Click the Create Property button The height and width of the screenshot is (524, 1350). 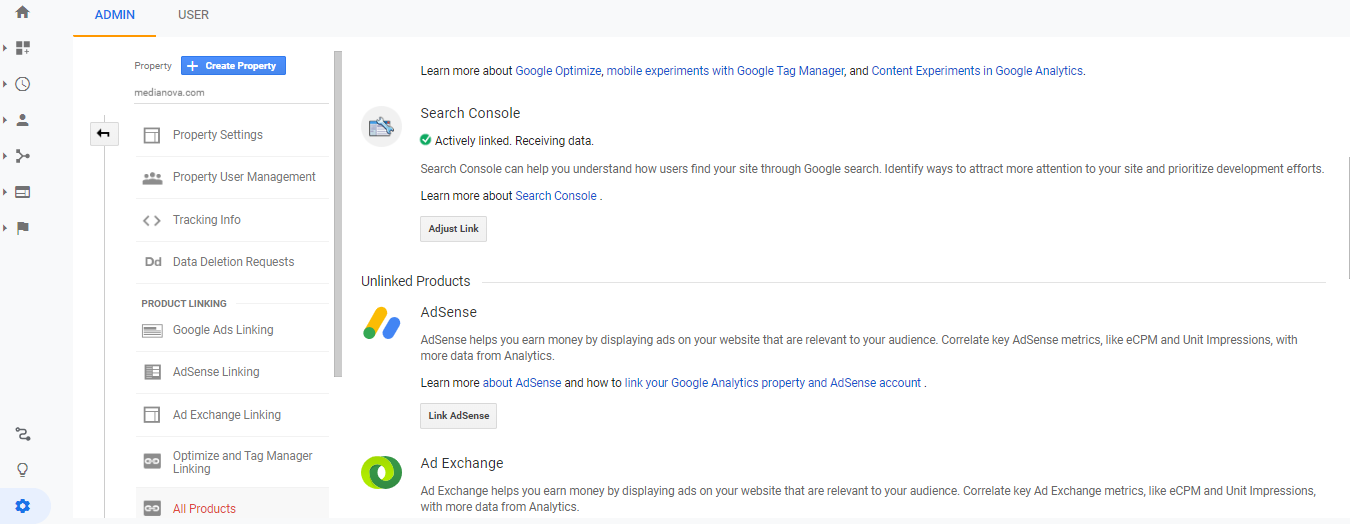pyautogui.click(x=234, y=66)
